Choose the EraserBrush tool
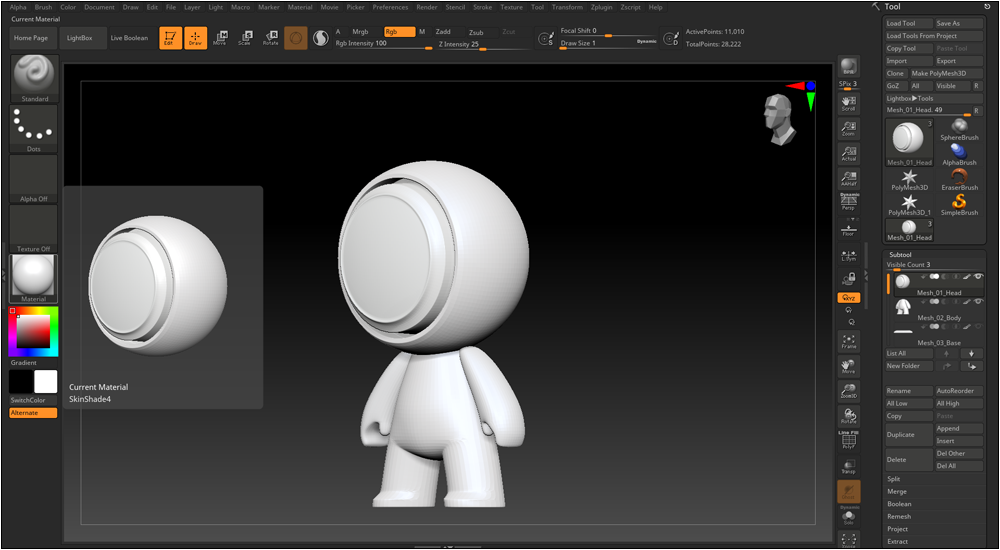Viewport: 1000px width, 550px height. click(958, 178)
